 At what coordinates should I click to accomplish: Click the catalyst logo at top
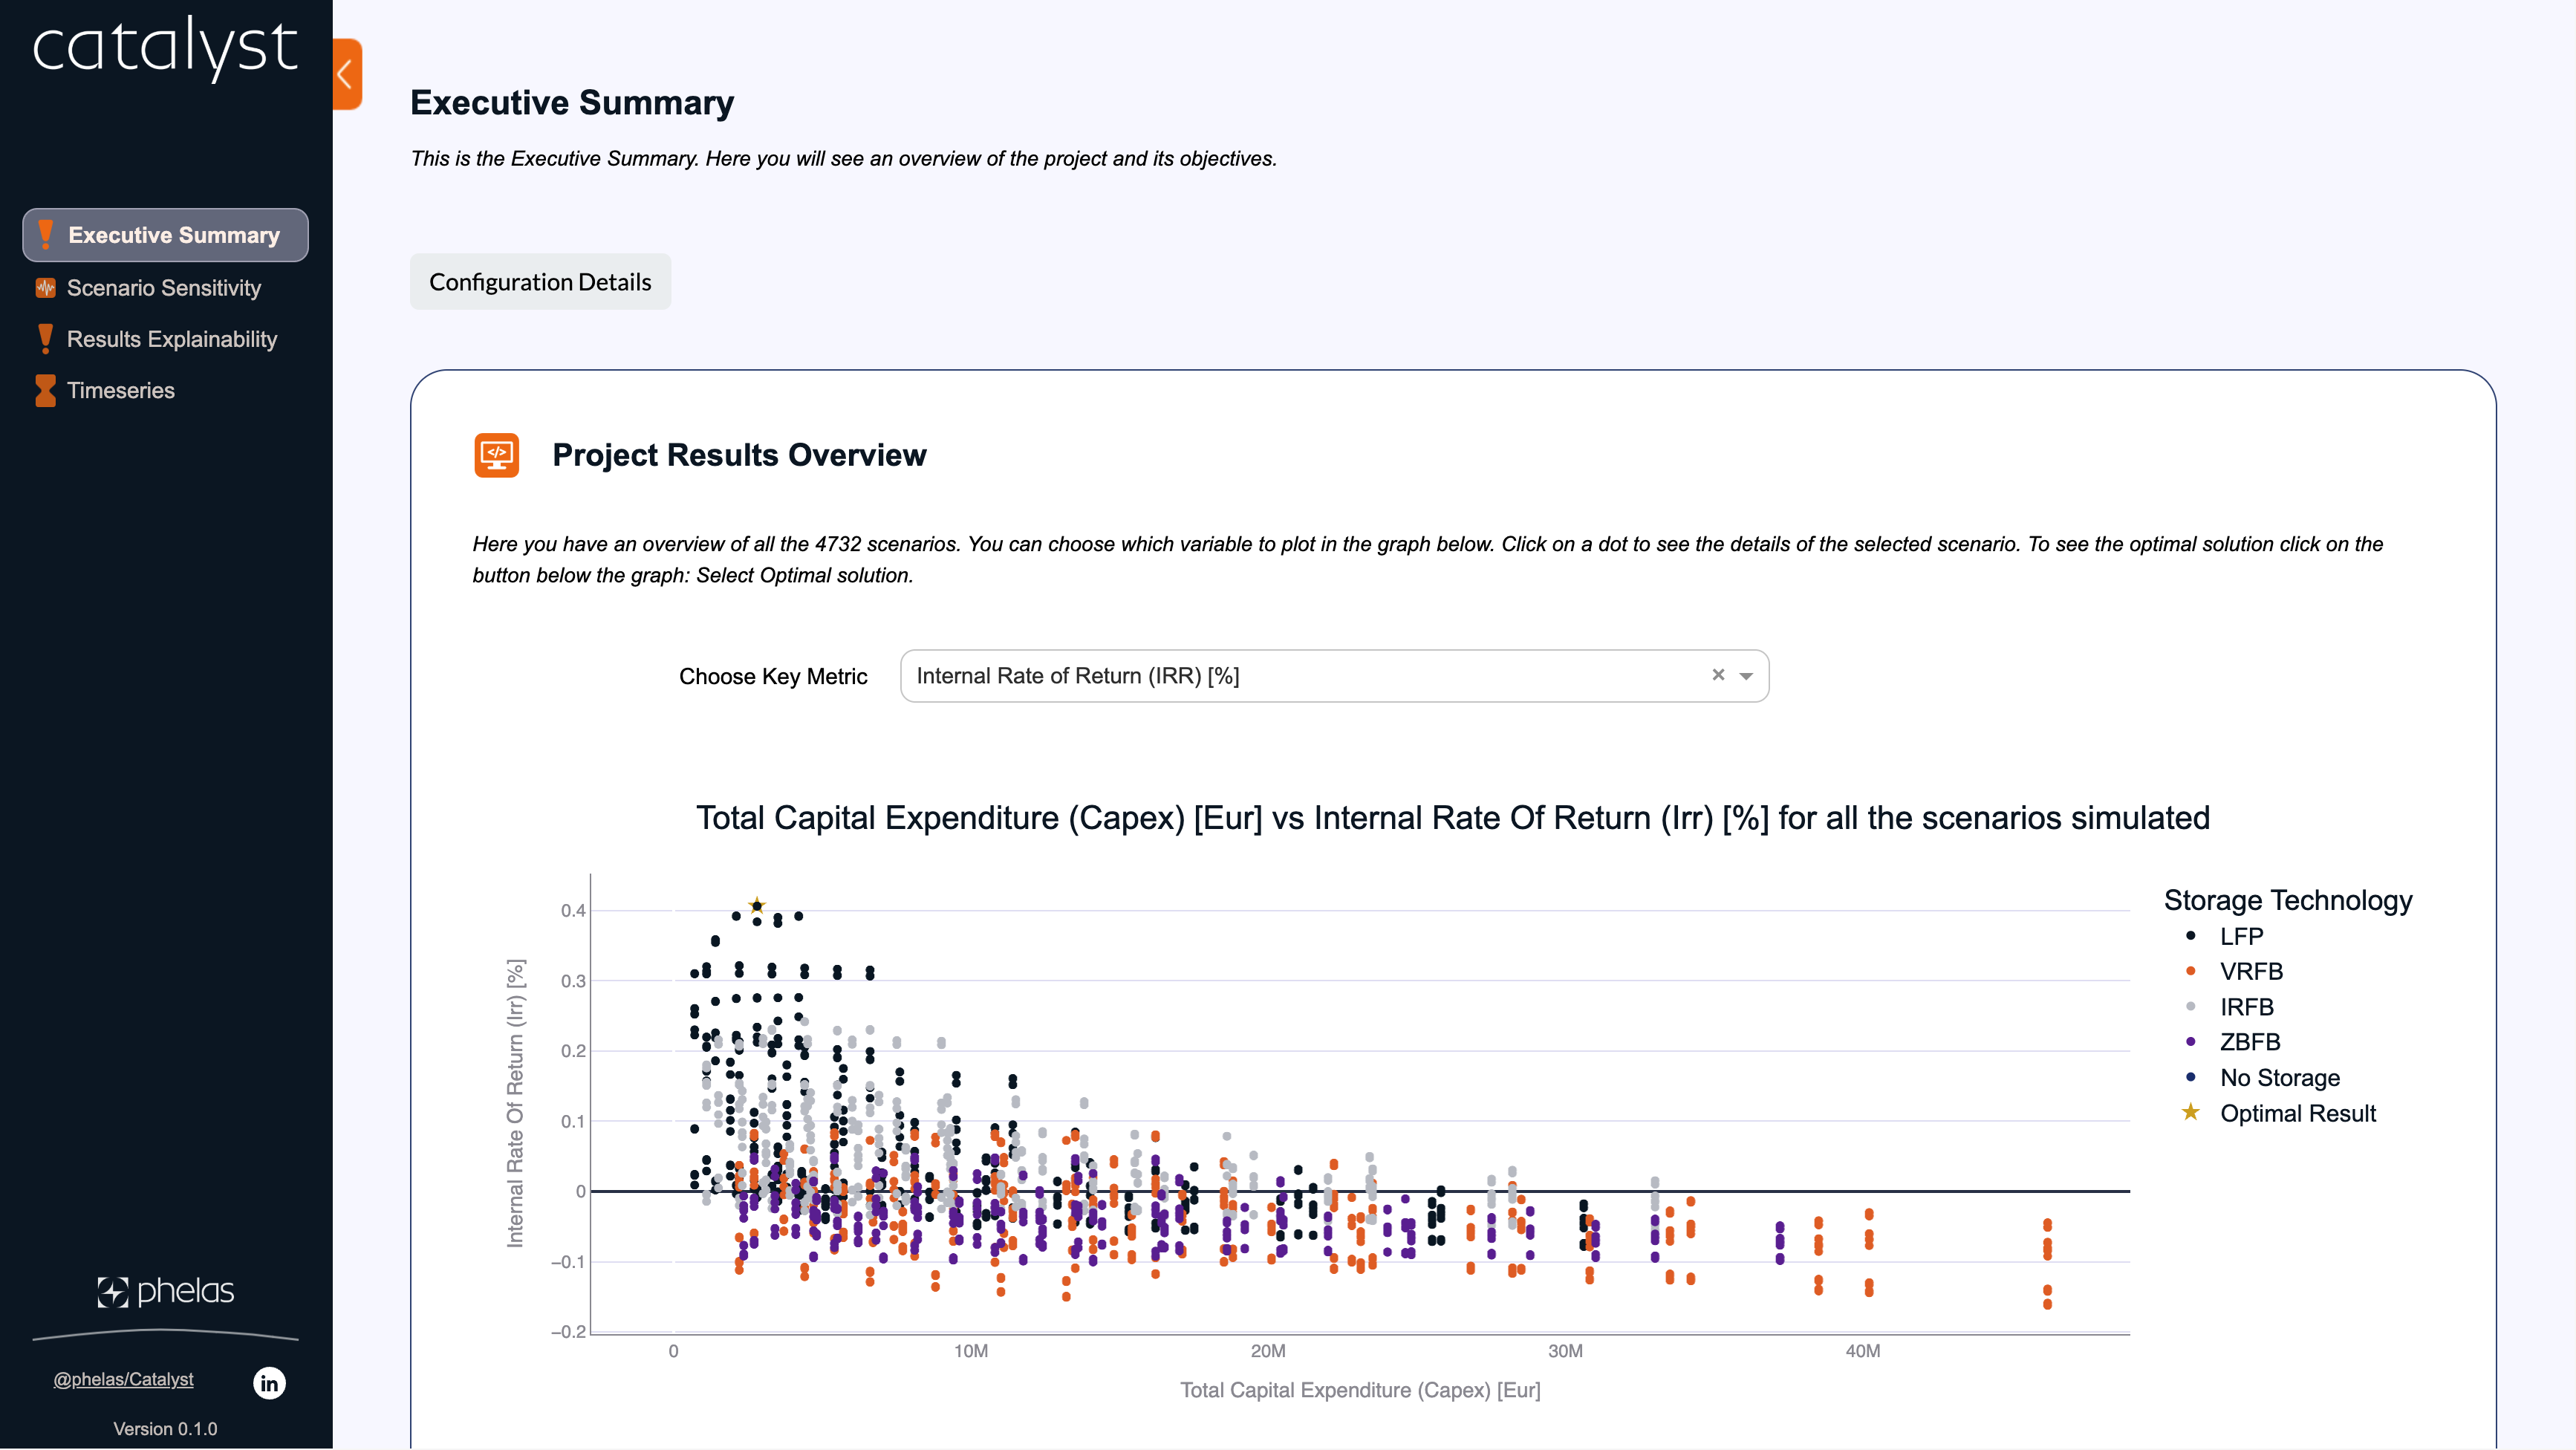165,48
